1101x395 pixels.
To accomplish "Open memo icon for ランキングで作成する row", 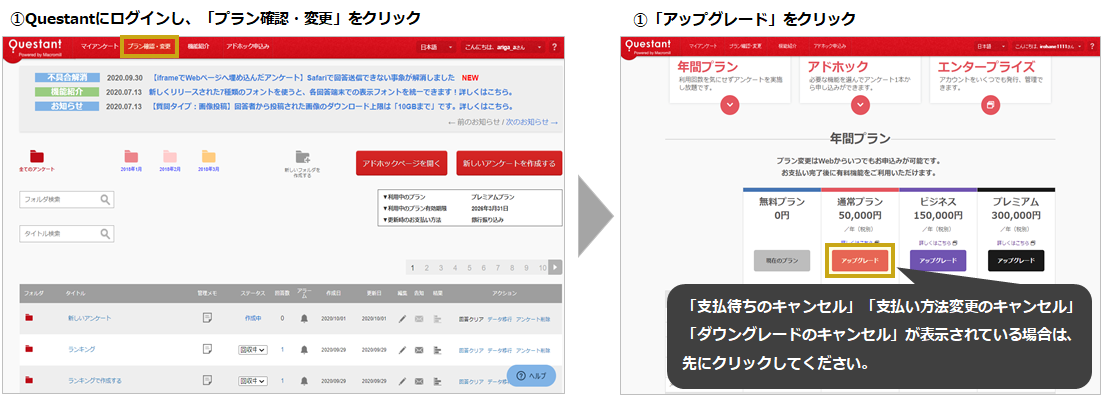I will pos(207,380).
